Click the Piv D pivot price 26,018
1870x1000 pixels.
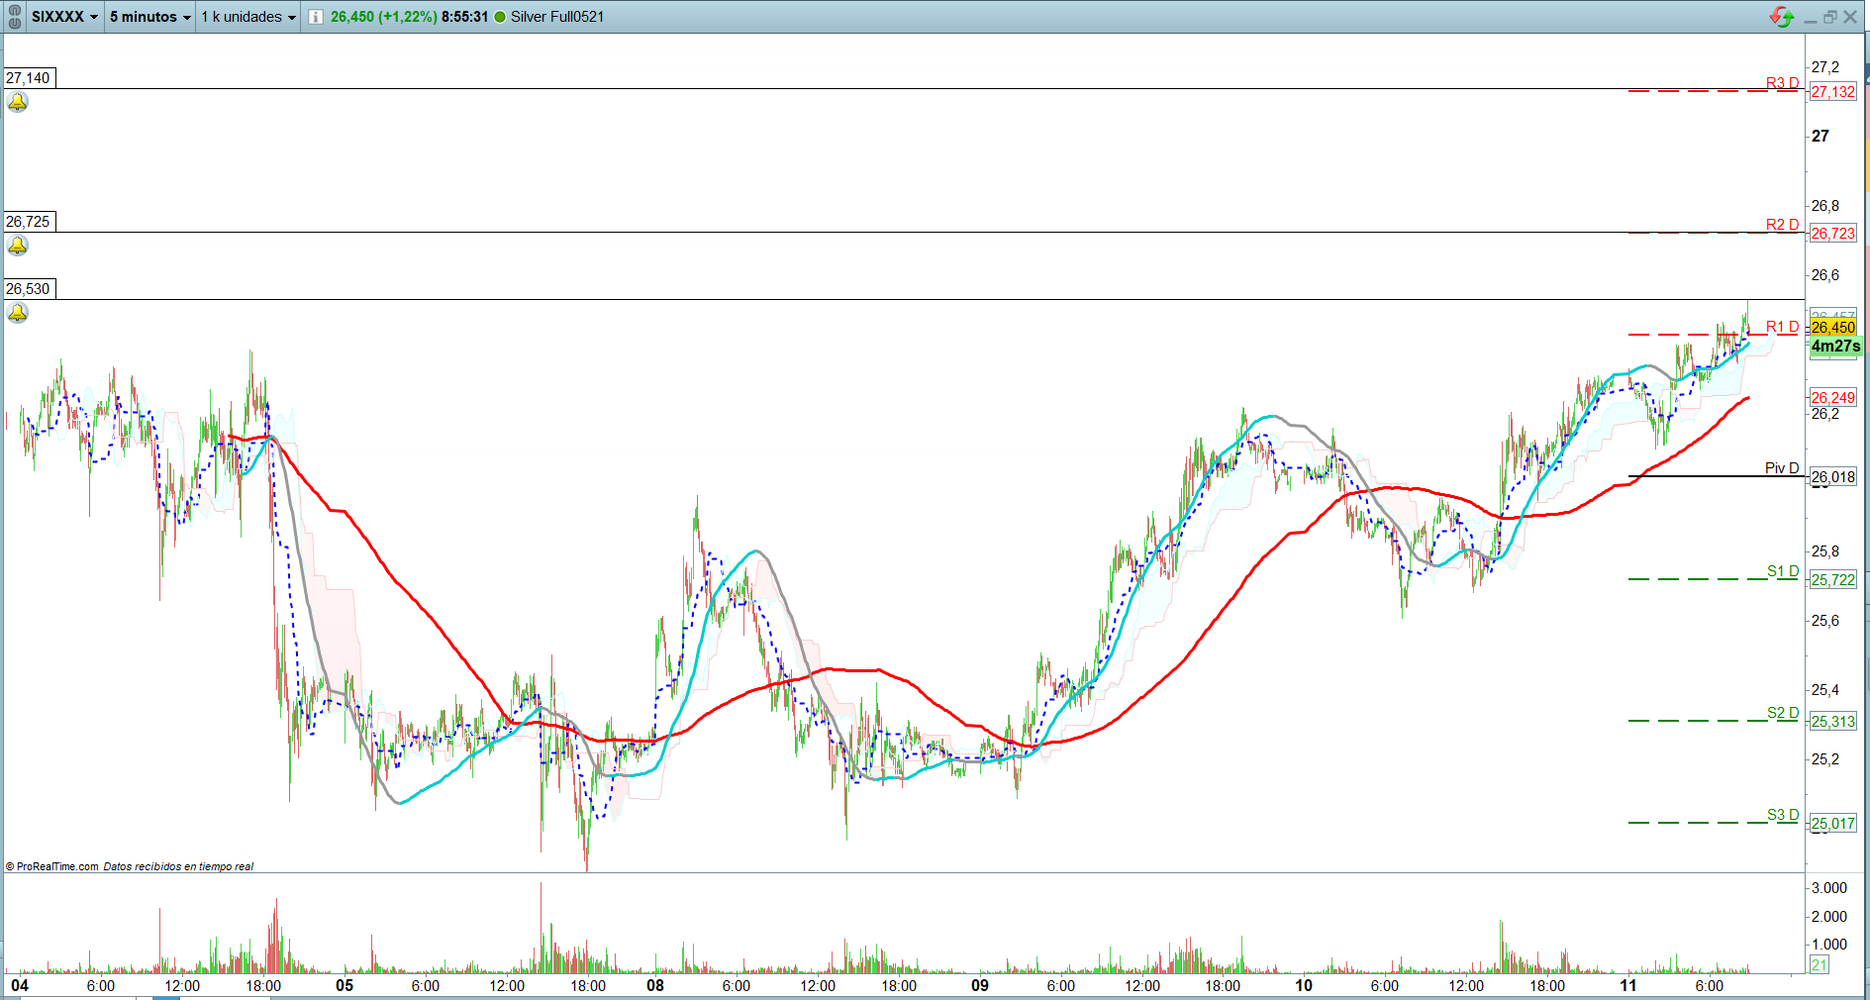coord(1833,478)
